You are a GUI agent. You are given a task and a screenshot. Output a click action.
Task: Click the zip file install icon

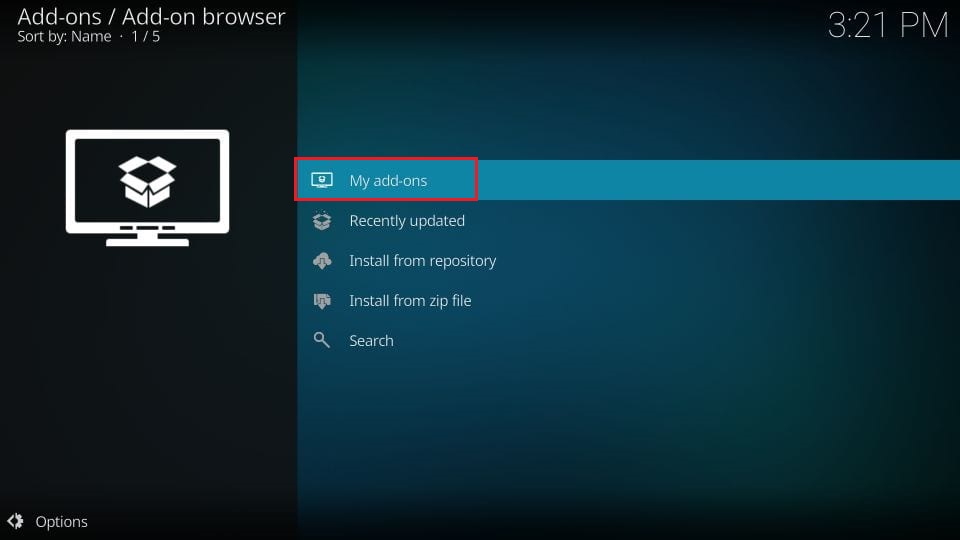pyautogui.click(x=322, y=301)
